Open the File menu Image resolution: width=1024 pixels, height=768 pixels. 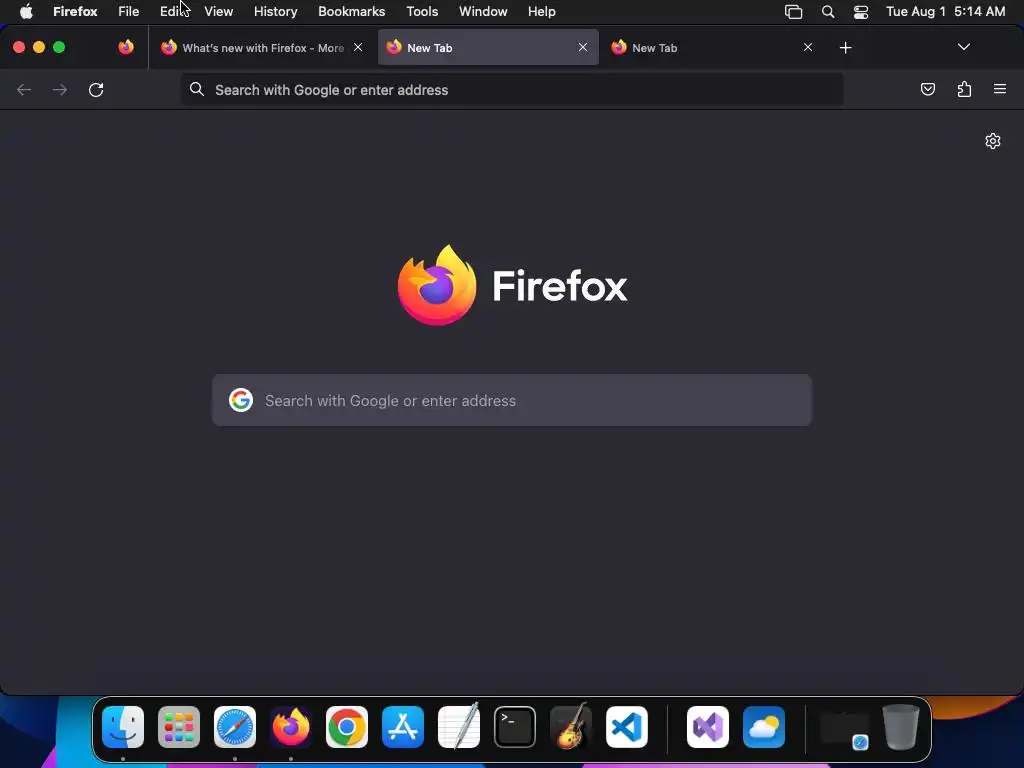point(129,12)
